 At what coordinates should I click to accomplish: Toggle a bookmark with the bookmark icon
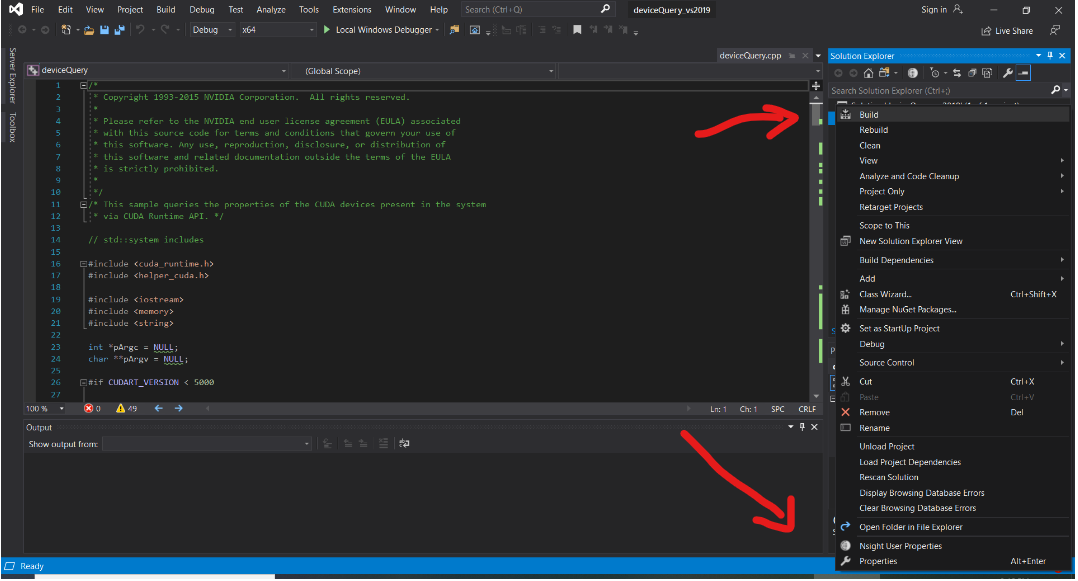(x=577, y=30)
